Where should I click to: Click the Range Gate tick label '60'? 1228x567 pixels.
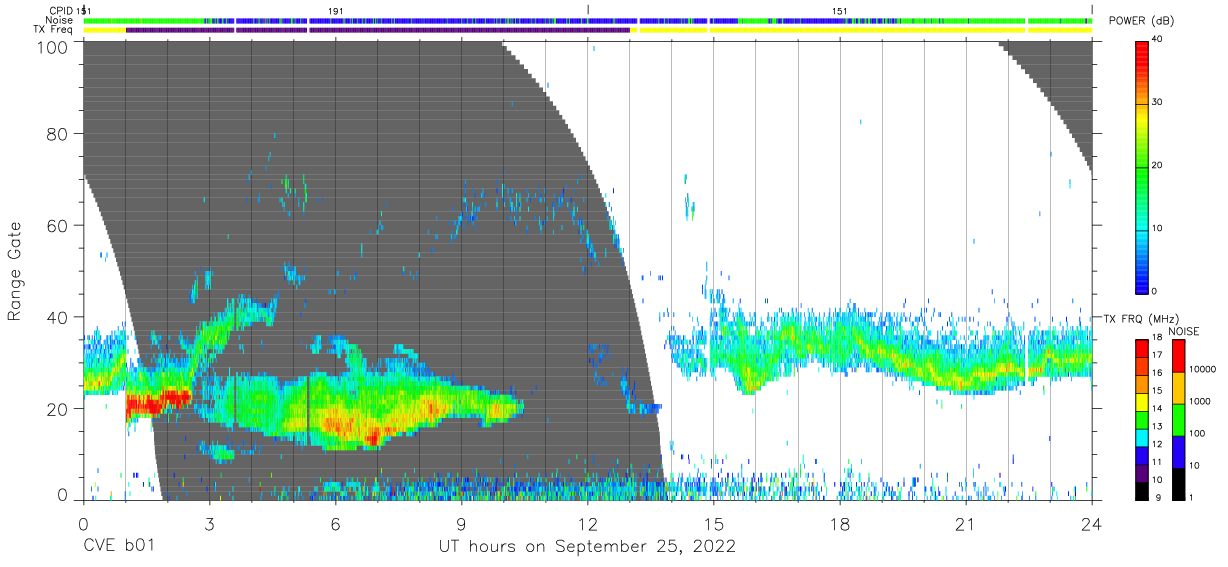[x=58, y=226]
